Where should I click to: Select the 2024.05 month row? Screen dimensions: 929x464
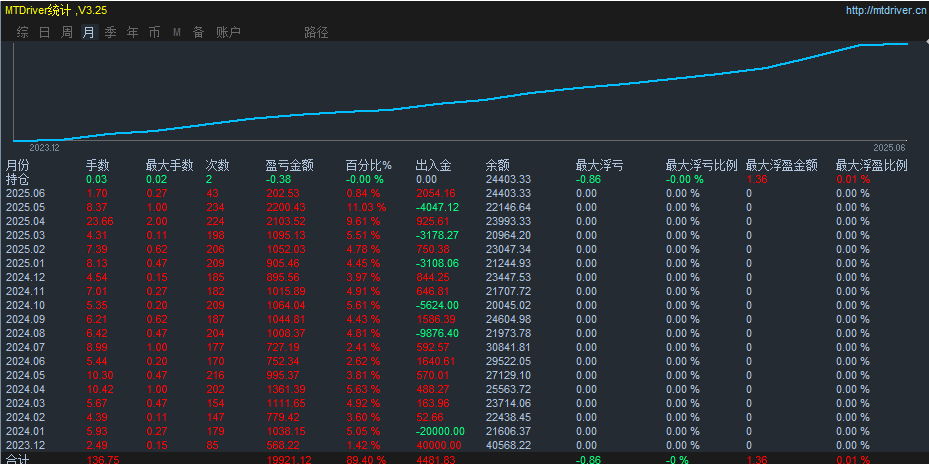pos(464,376)
